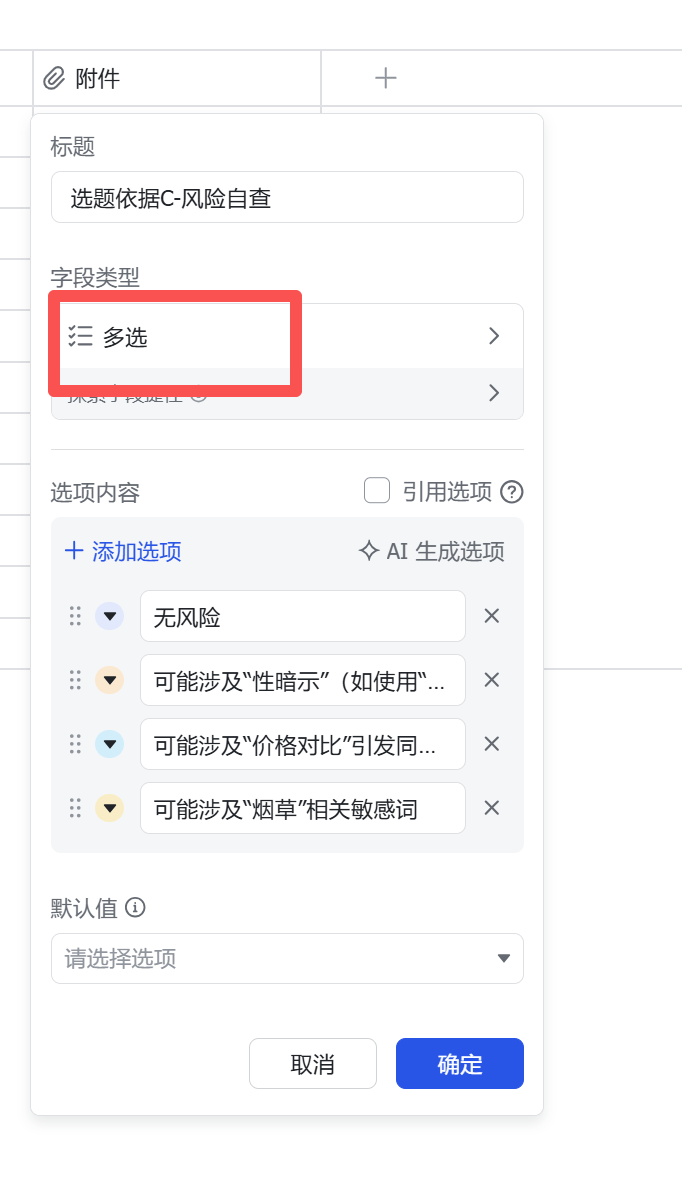Image resolution: width=682 pixels, height=1192 pixels.
Task: Click drag handle of 烟草 option
Action: click(75, 808)
